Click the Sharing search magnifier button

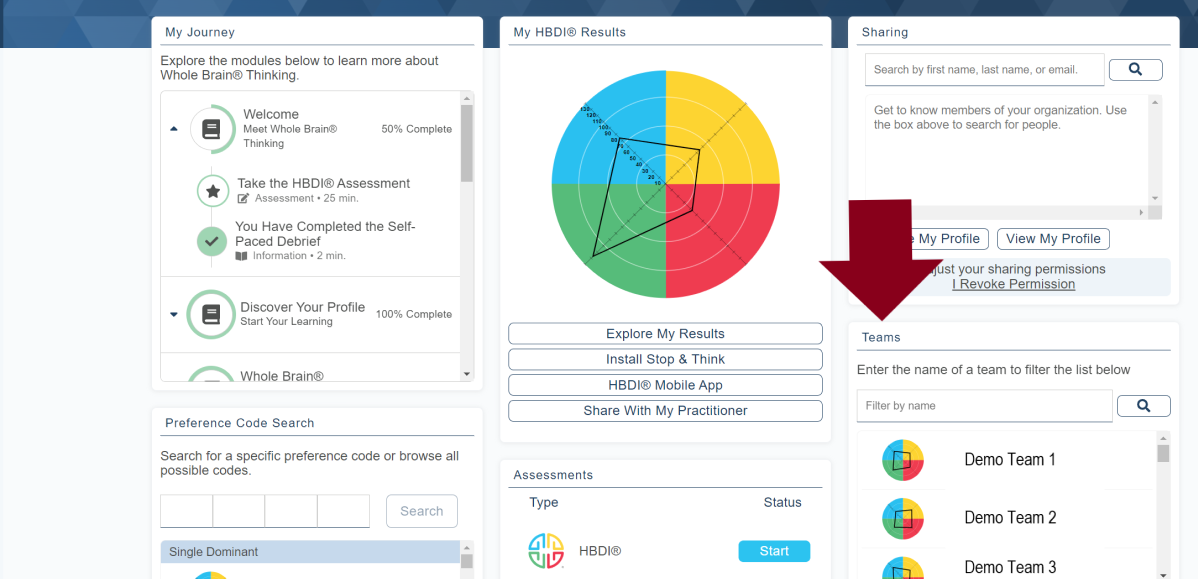(x=1135, y=70)
